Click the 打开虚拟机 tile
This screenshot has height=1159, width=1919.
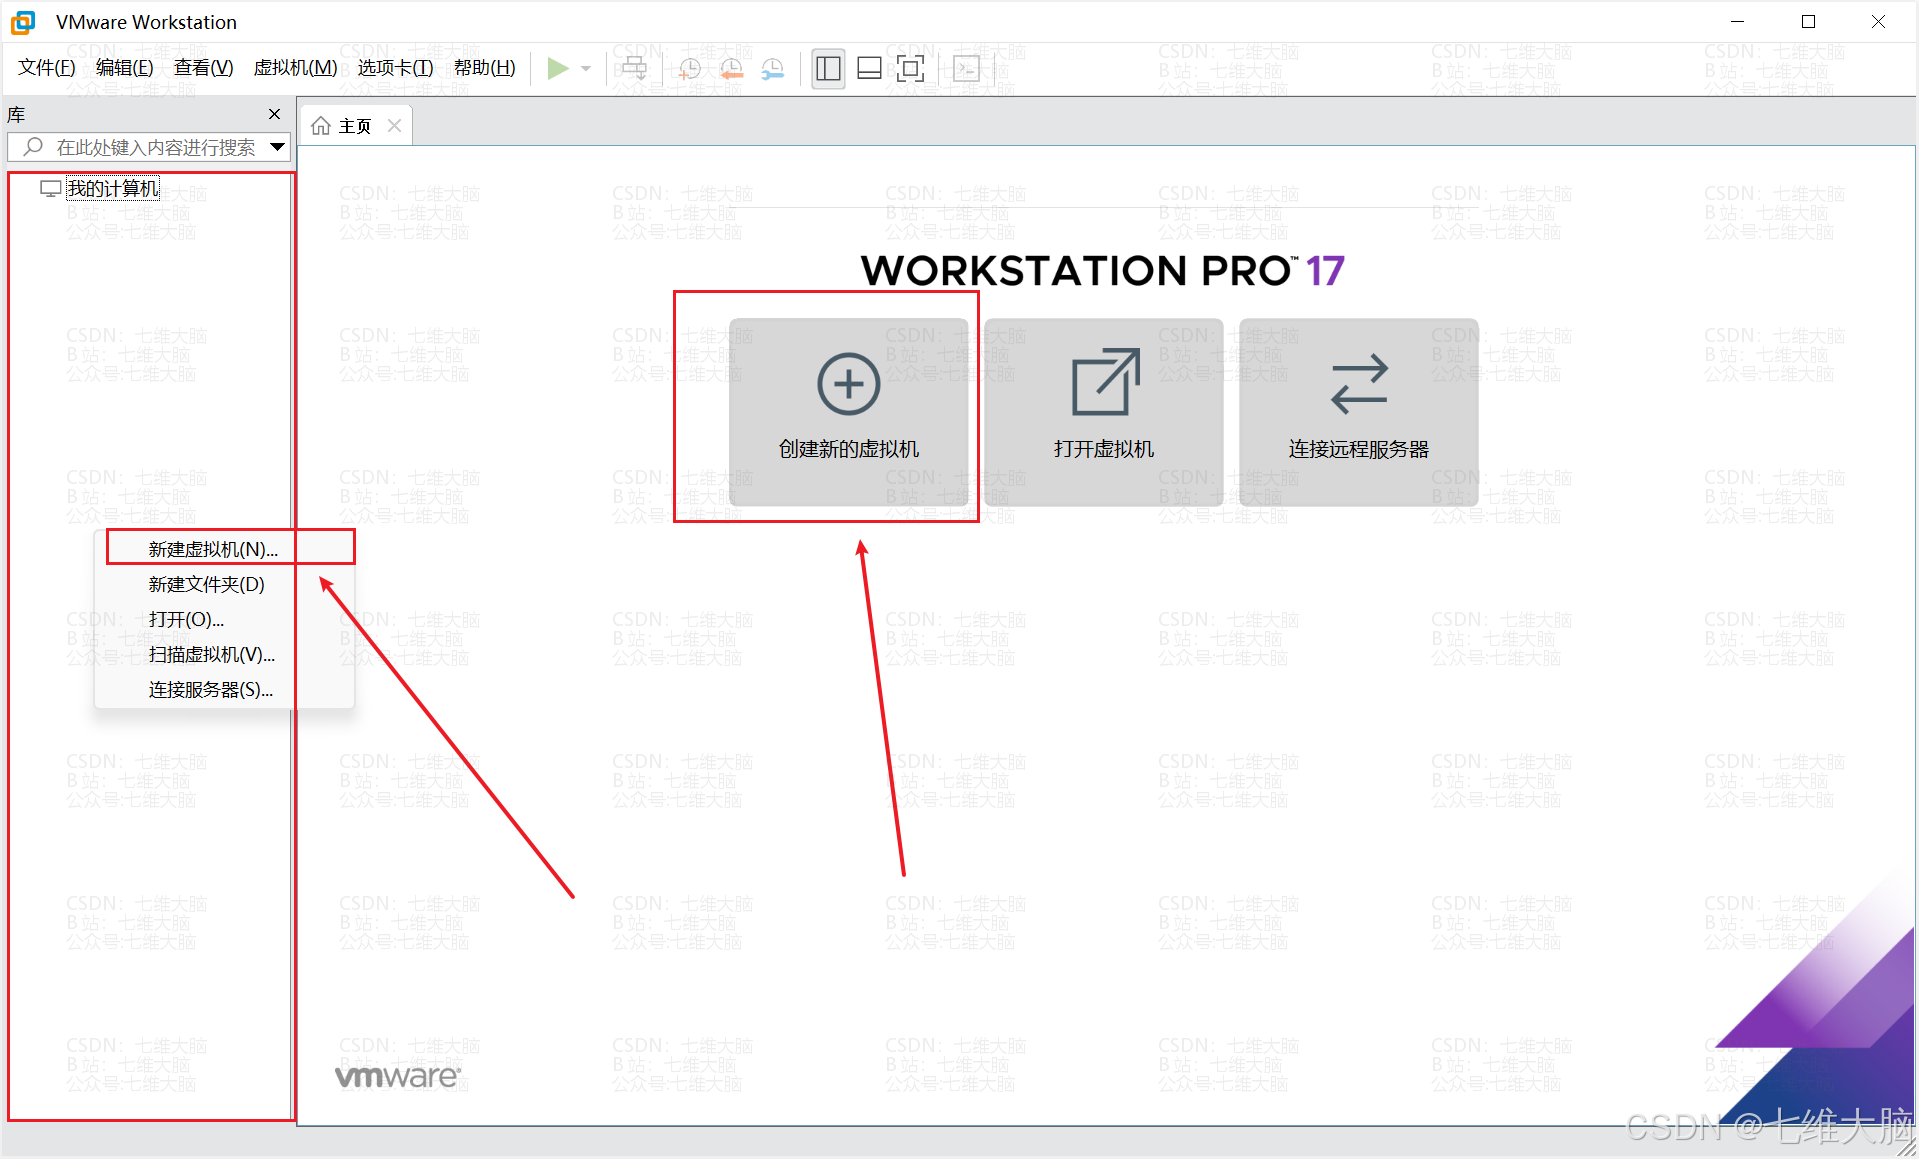click(x=1103, y=411)
